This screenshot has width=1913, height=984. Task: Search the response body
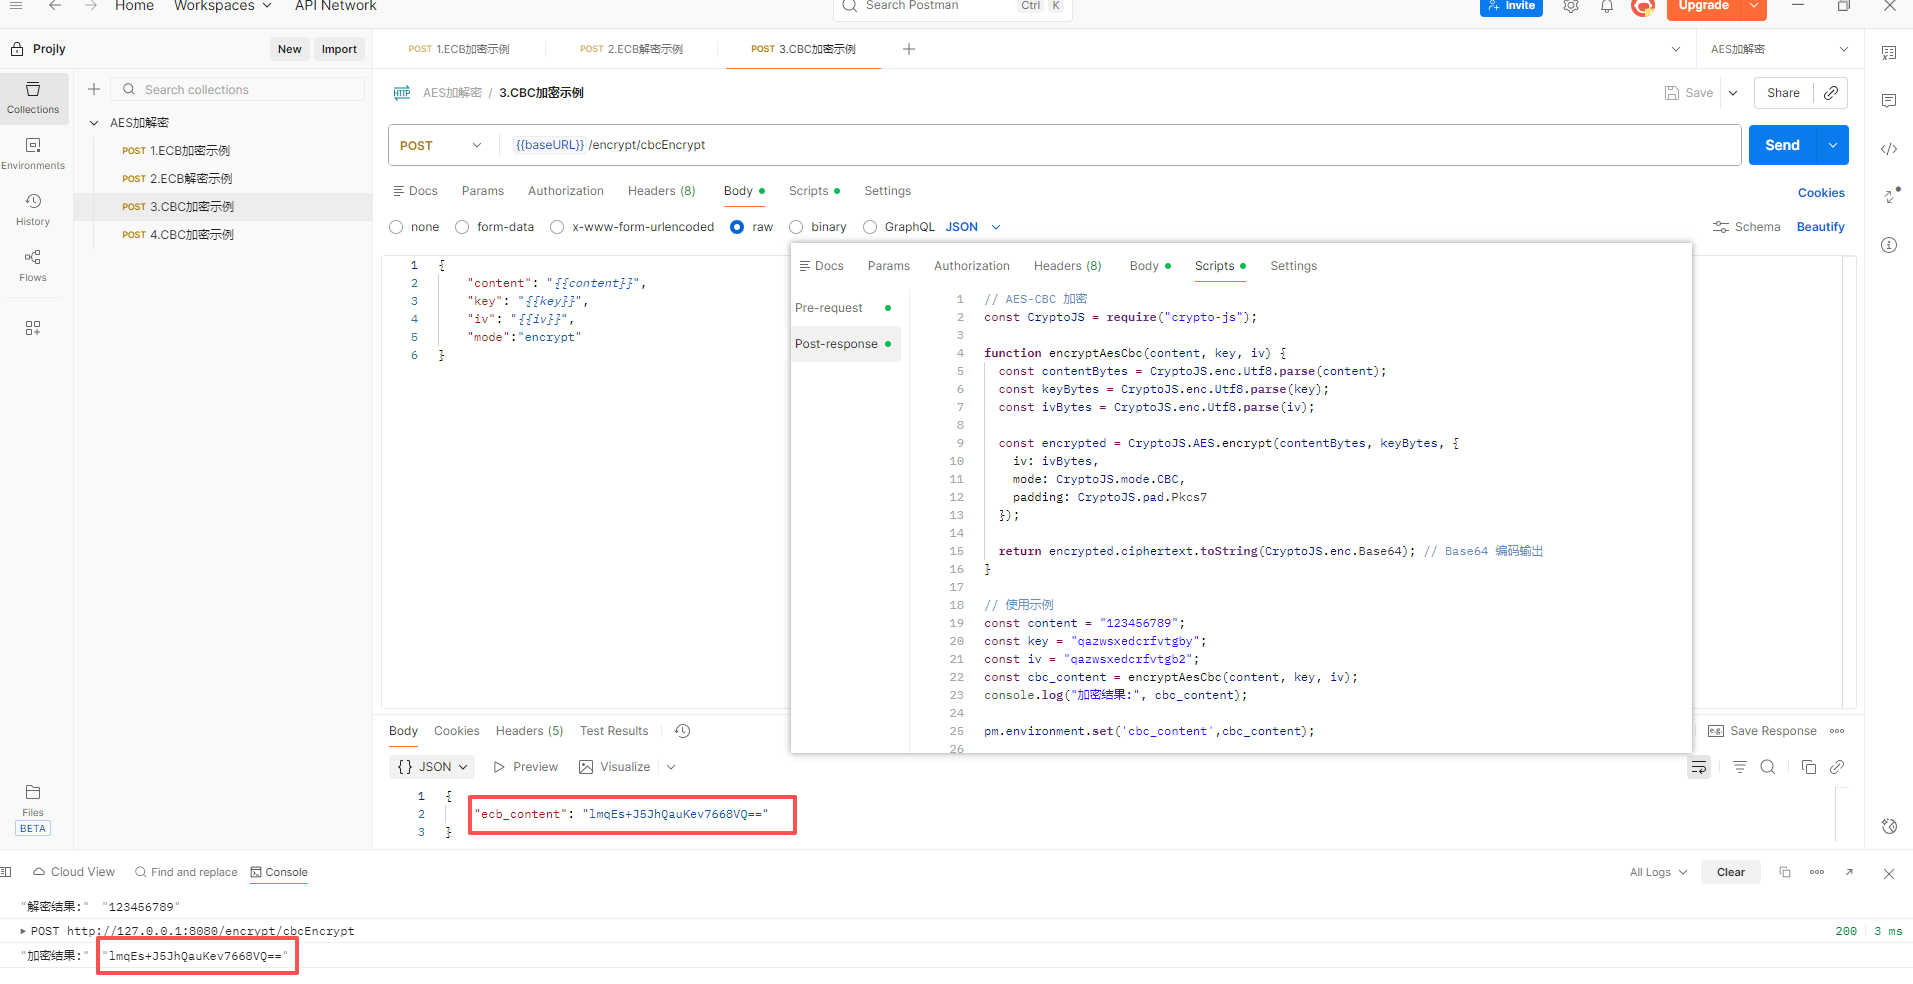pyautogui.click(x=1768, y=767)
